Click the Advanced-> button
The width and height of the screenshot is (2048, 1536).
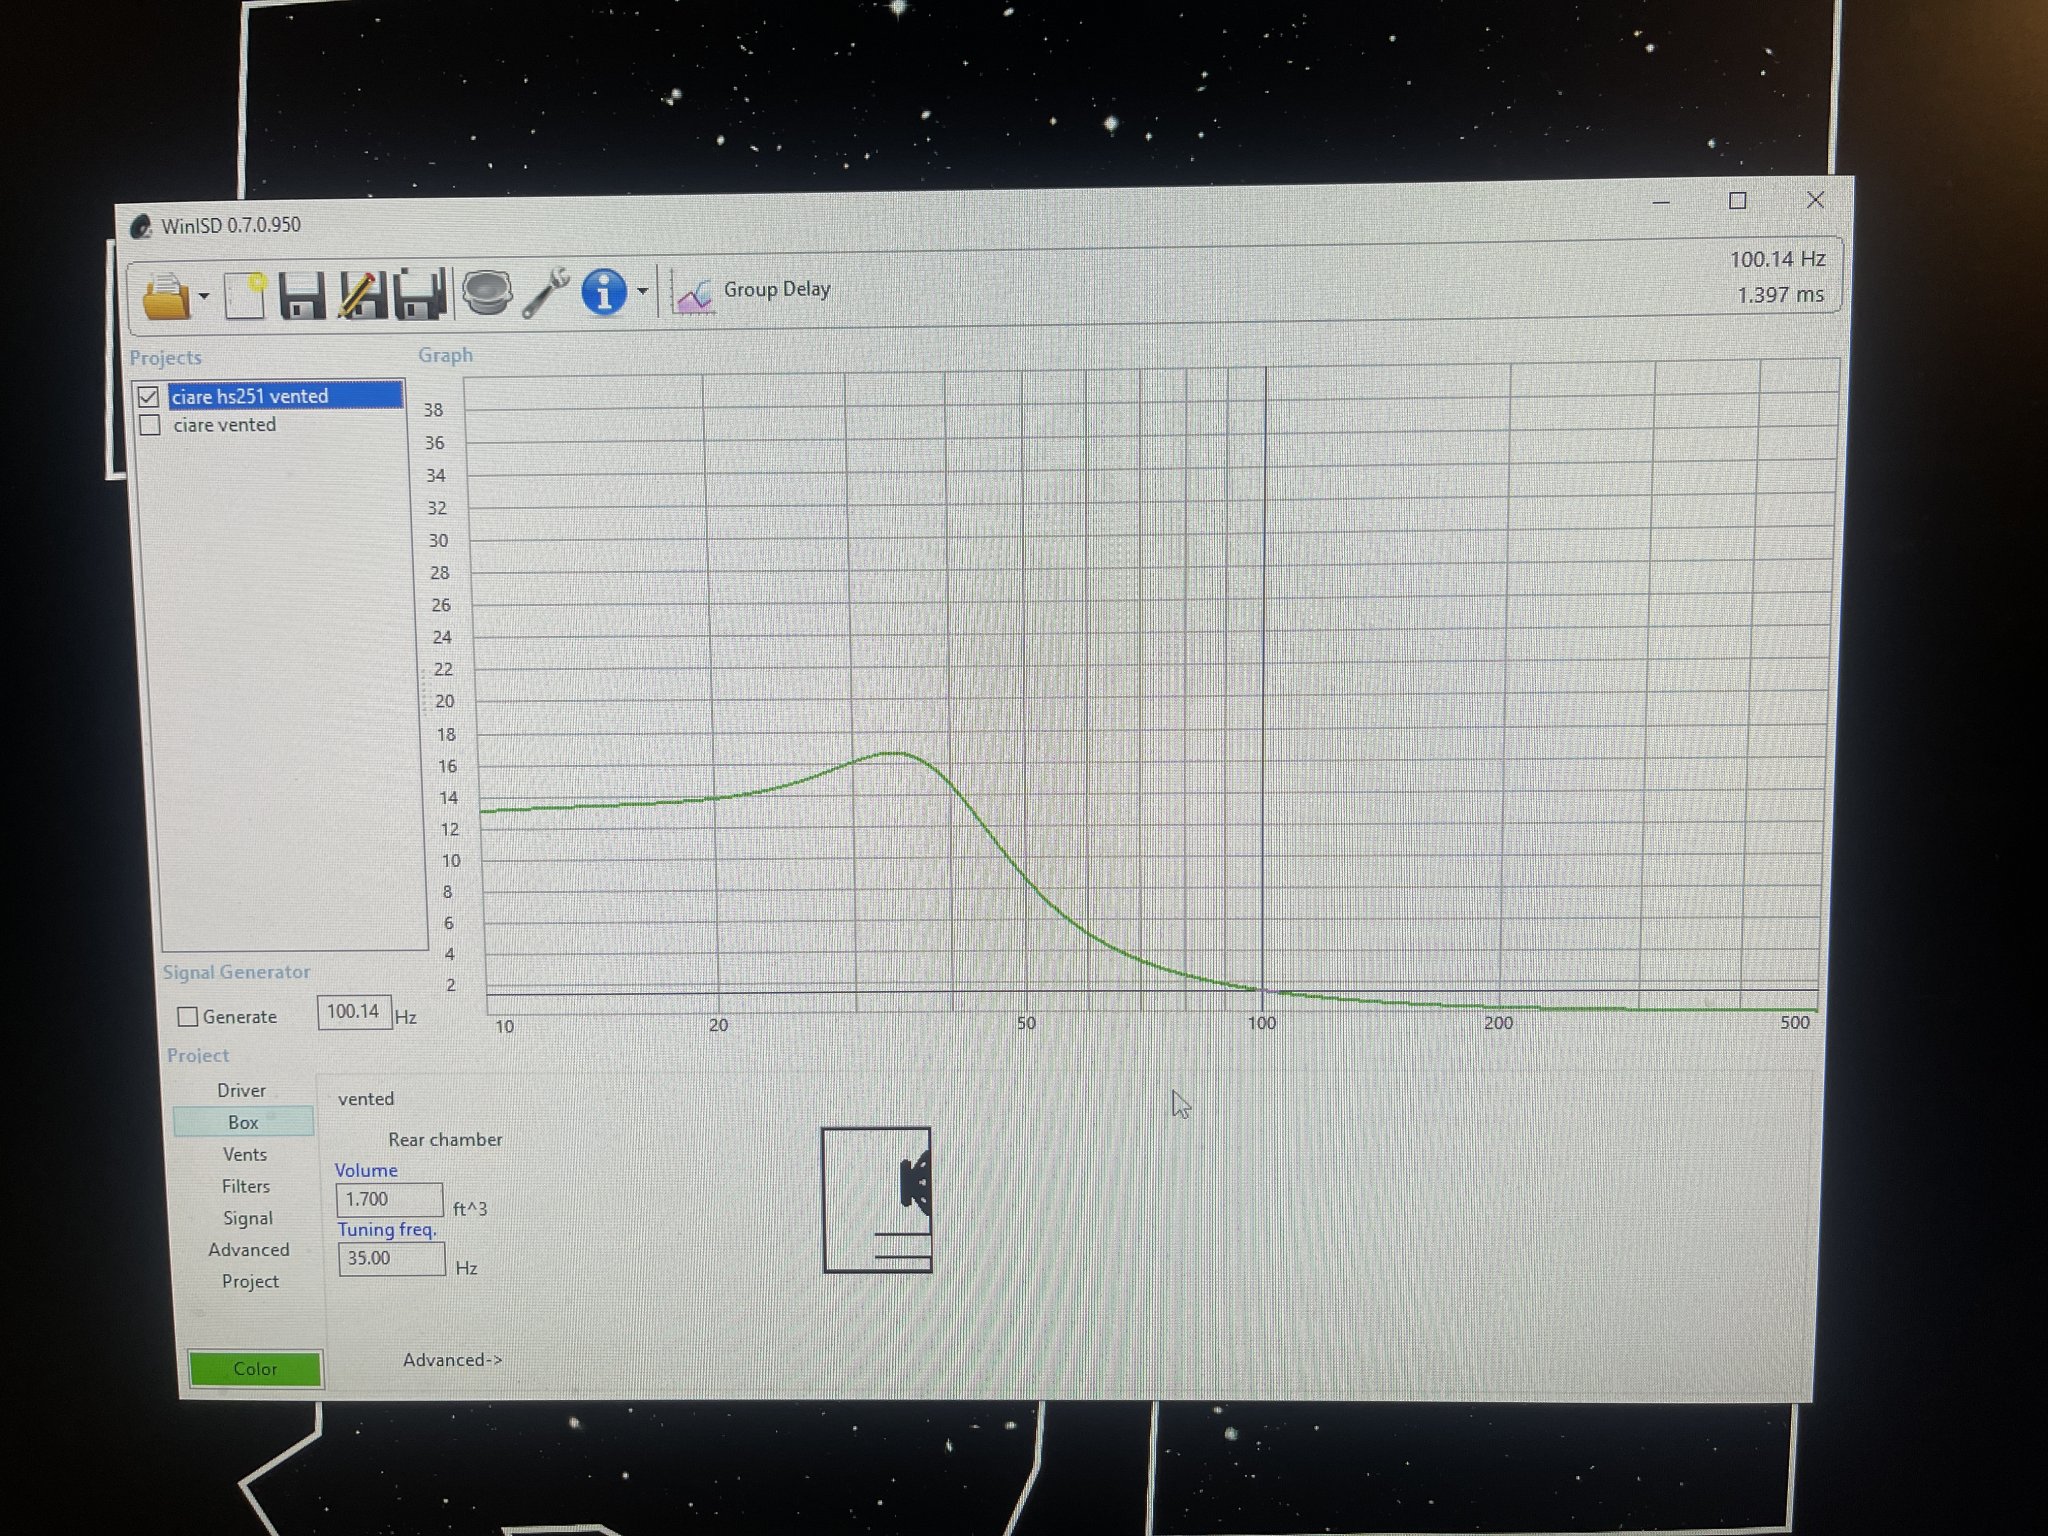coord(453,1360)
